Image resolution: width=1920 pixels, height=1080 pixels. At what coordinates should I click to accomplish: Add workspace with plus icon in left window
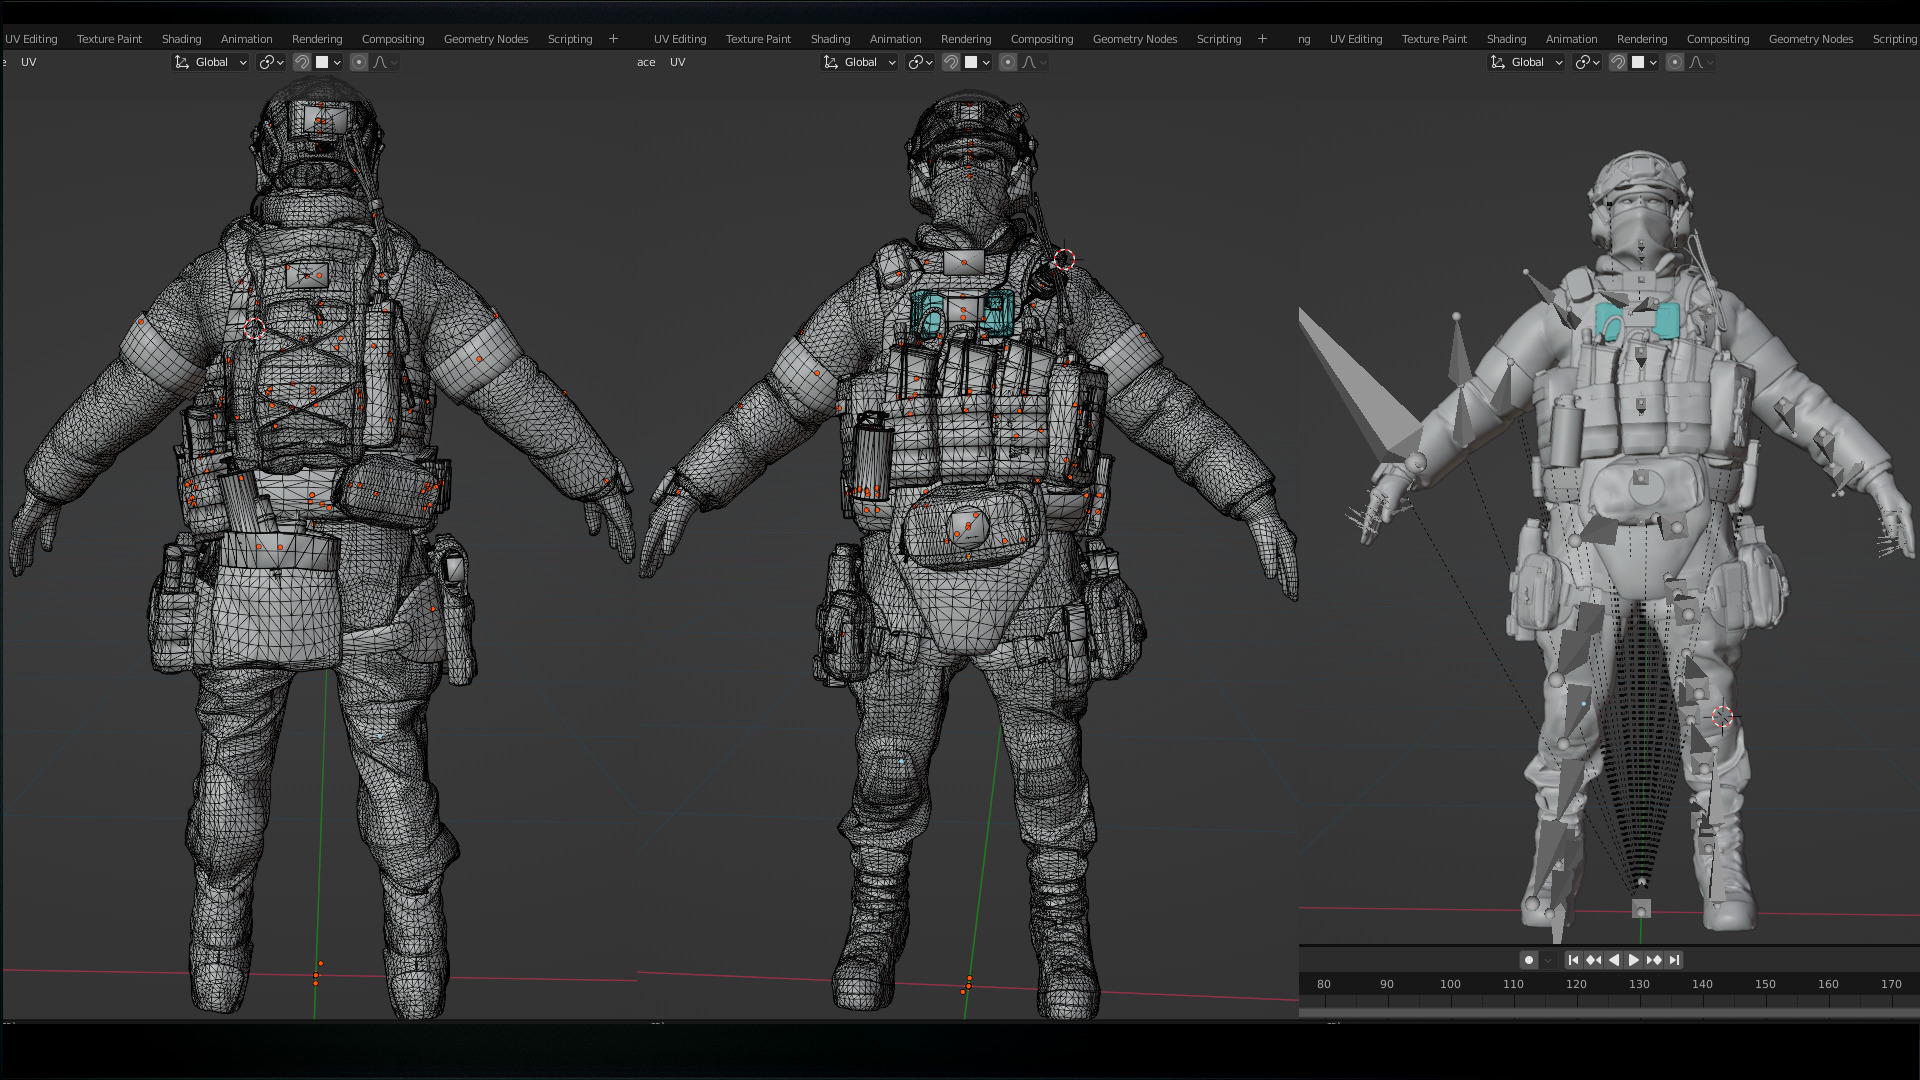point(613,39)
